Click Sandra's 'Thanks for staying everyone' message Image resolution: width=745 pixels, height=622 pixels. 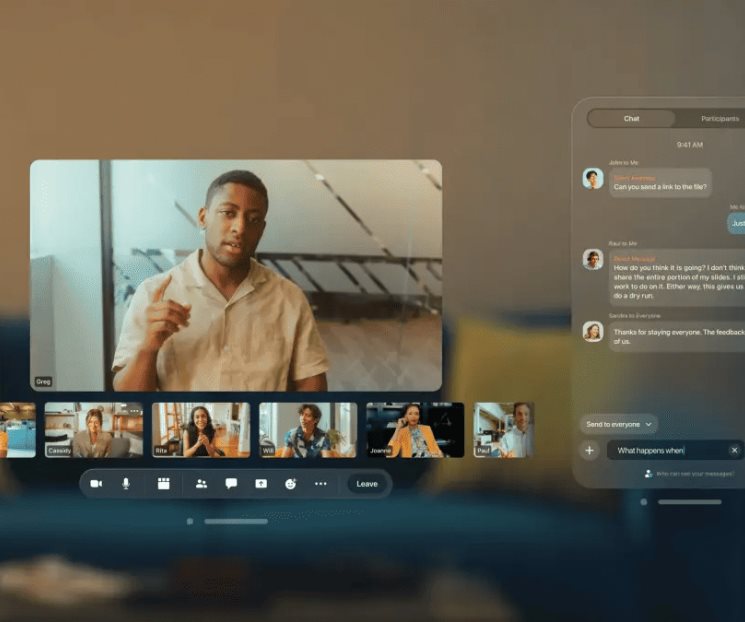tap(677, 336)
